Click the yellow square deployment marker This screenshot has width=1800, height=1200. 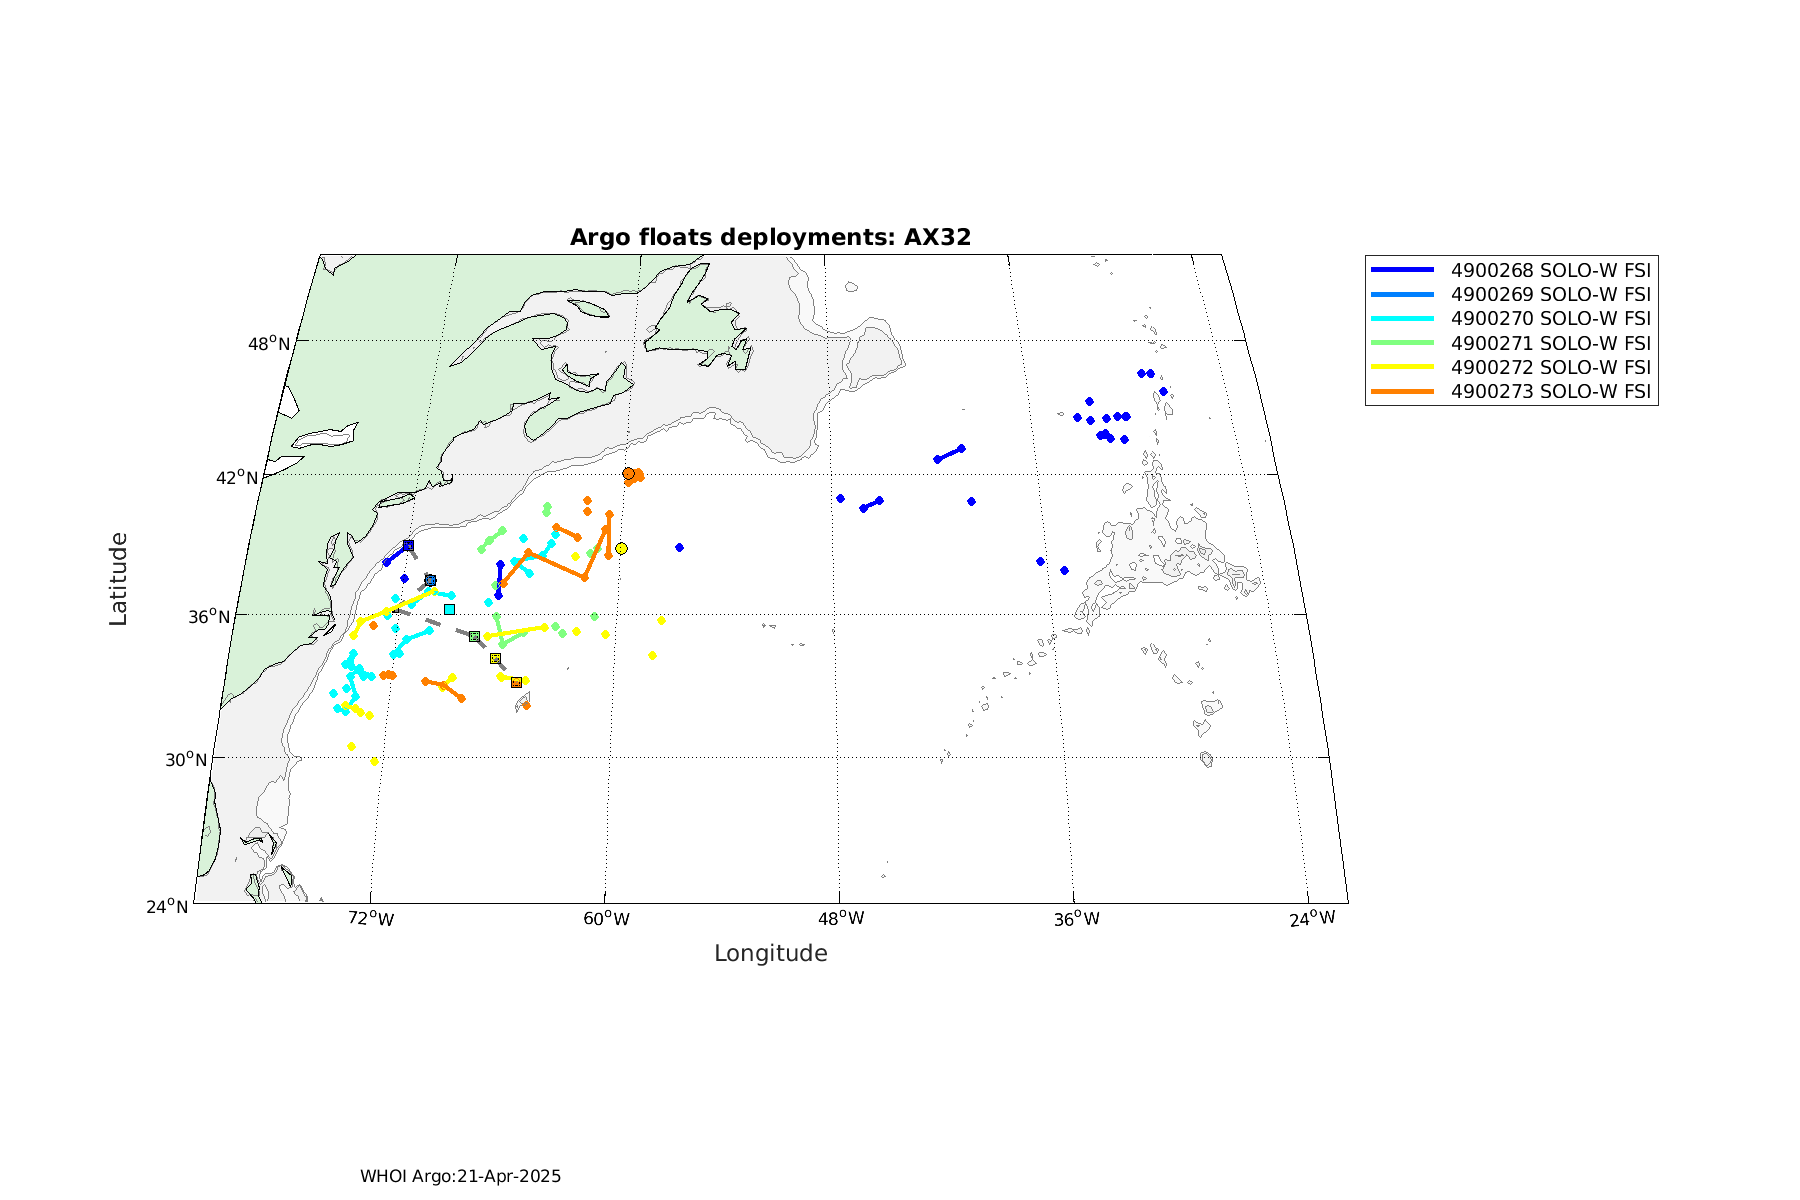(x=495, y=658)
